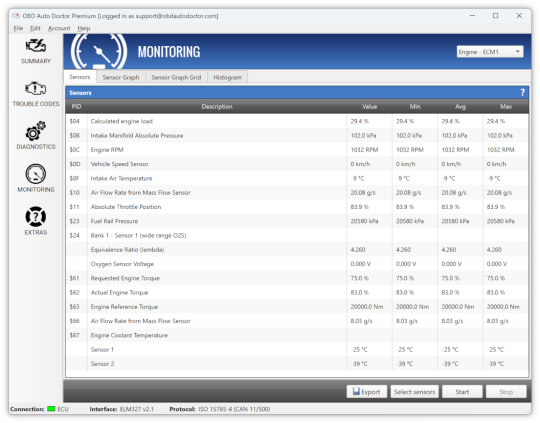Switch to the Sensor Graph tab
Image resolution: width=540 pixels, height=423 pixels.
(121, 78)
